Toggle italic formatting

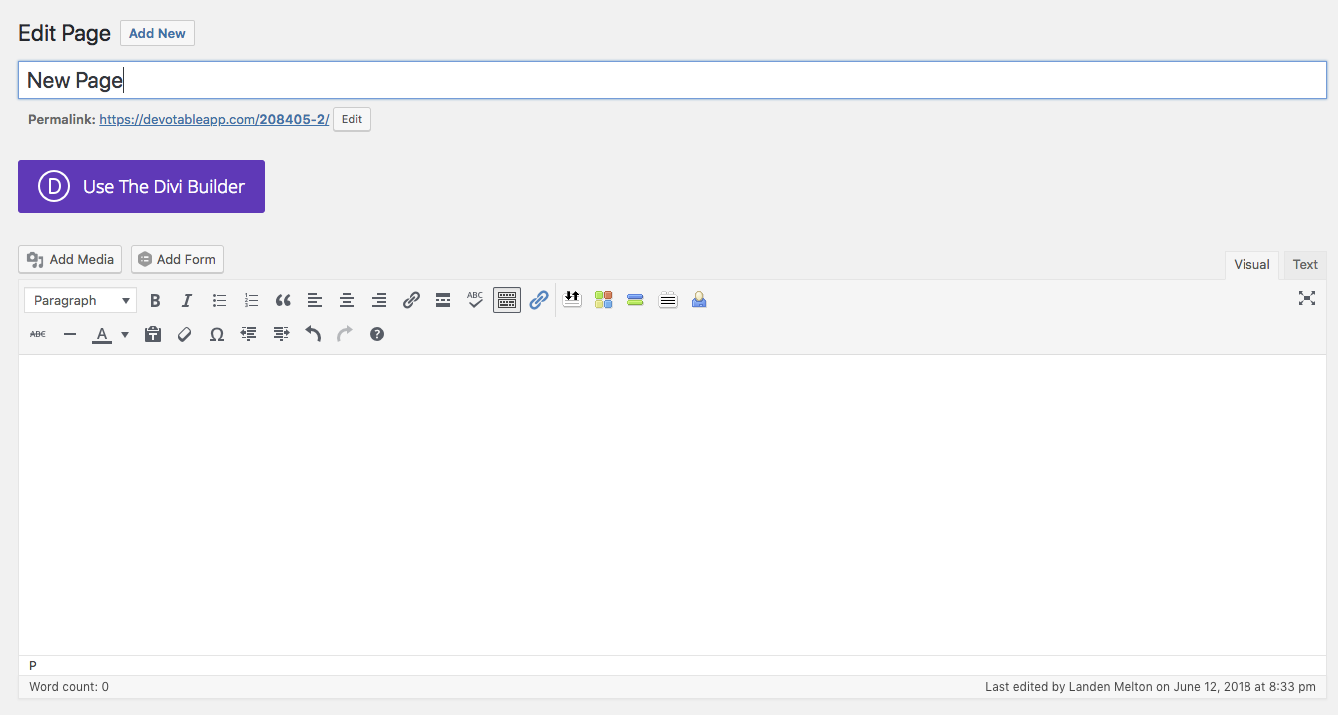pyautogui.click(x=187, y=300)
